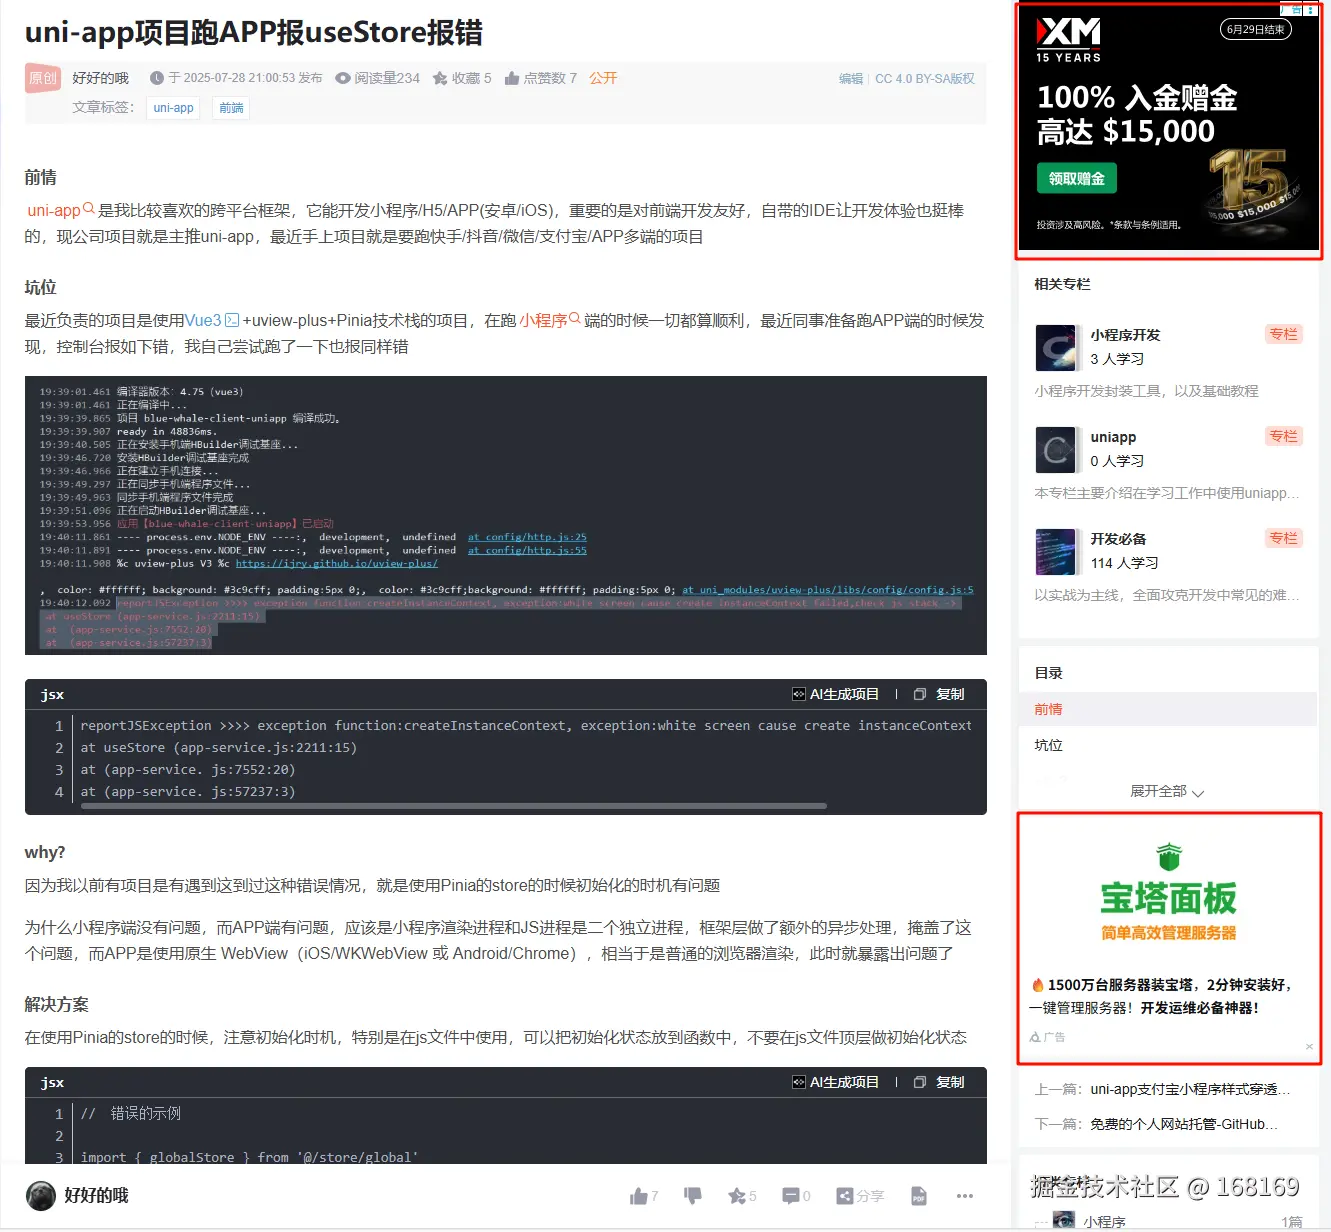Click the search icon beside 小程序 keyword

click(575, 320)
